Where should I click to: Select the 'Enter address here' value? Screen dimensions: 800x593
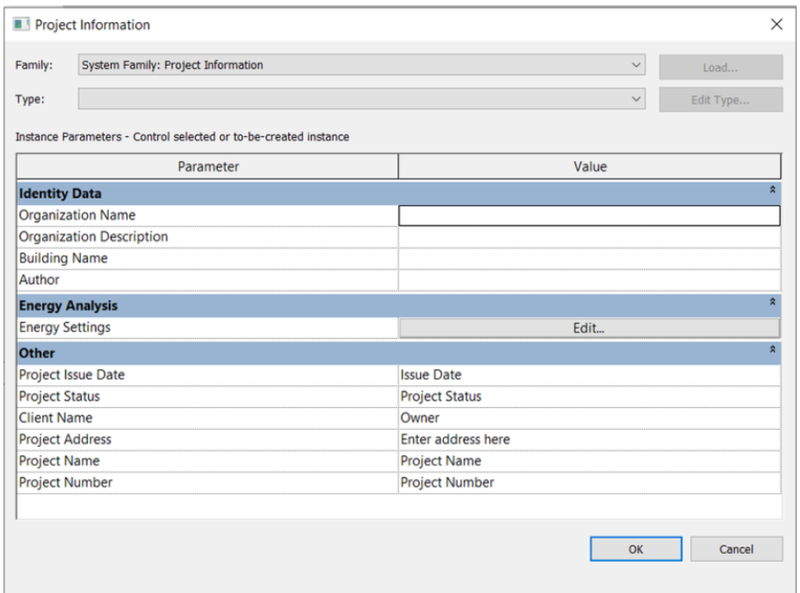[589, 439]
